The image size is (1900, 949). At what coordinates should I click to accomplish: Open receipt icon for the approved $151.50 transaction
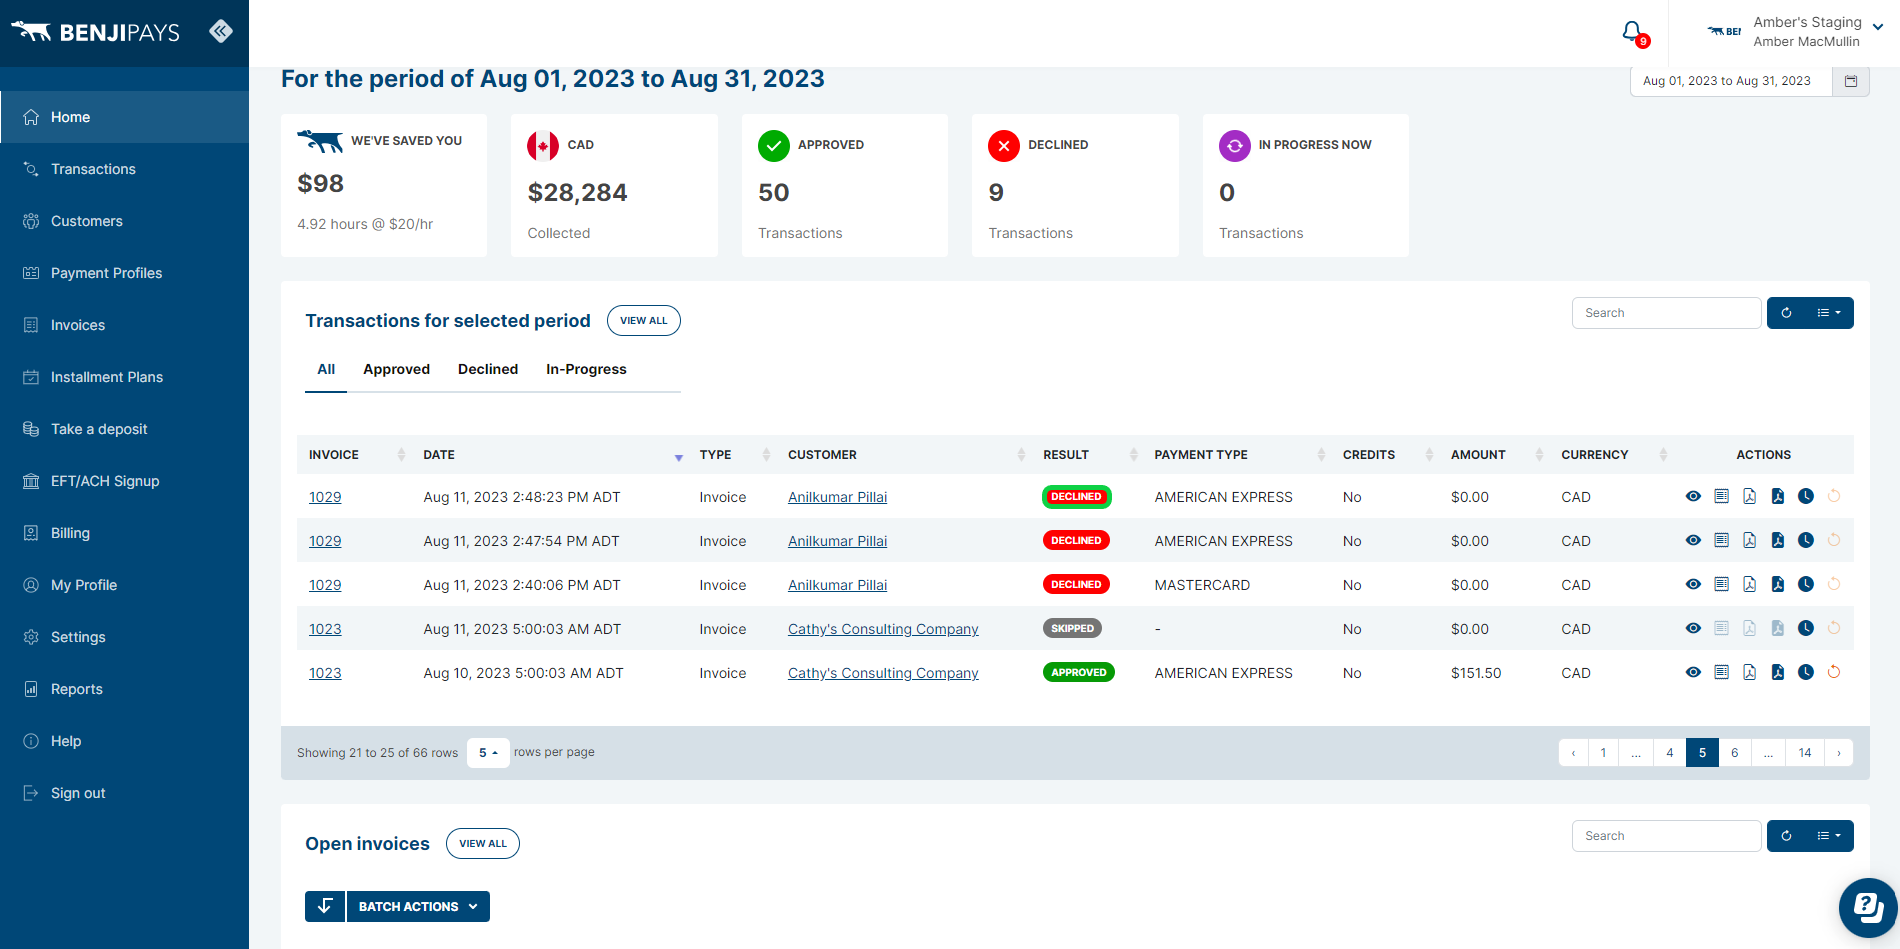coord(1721,672)
